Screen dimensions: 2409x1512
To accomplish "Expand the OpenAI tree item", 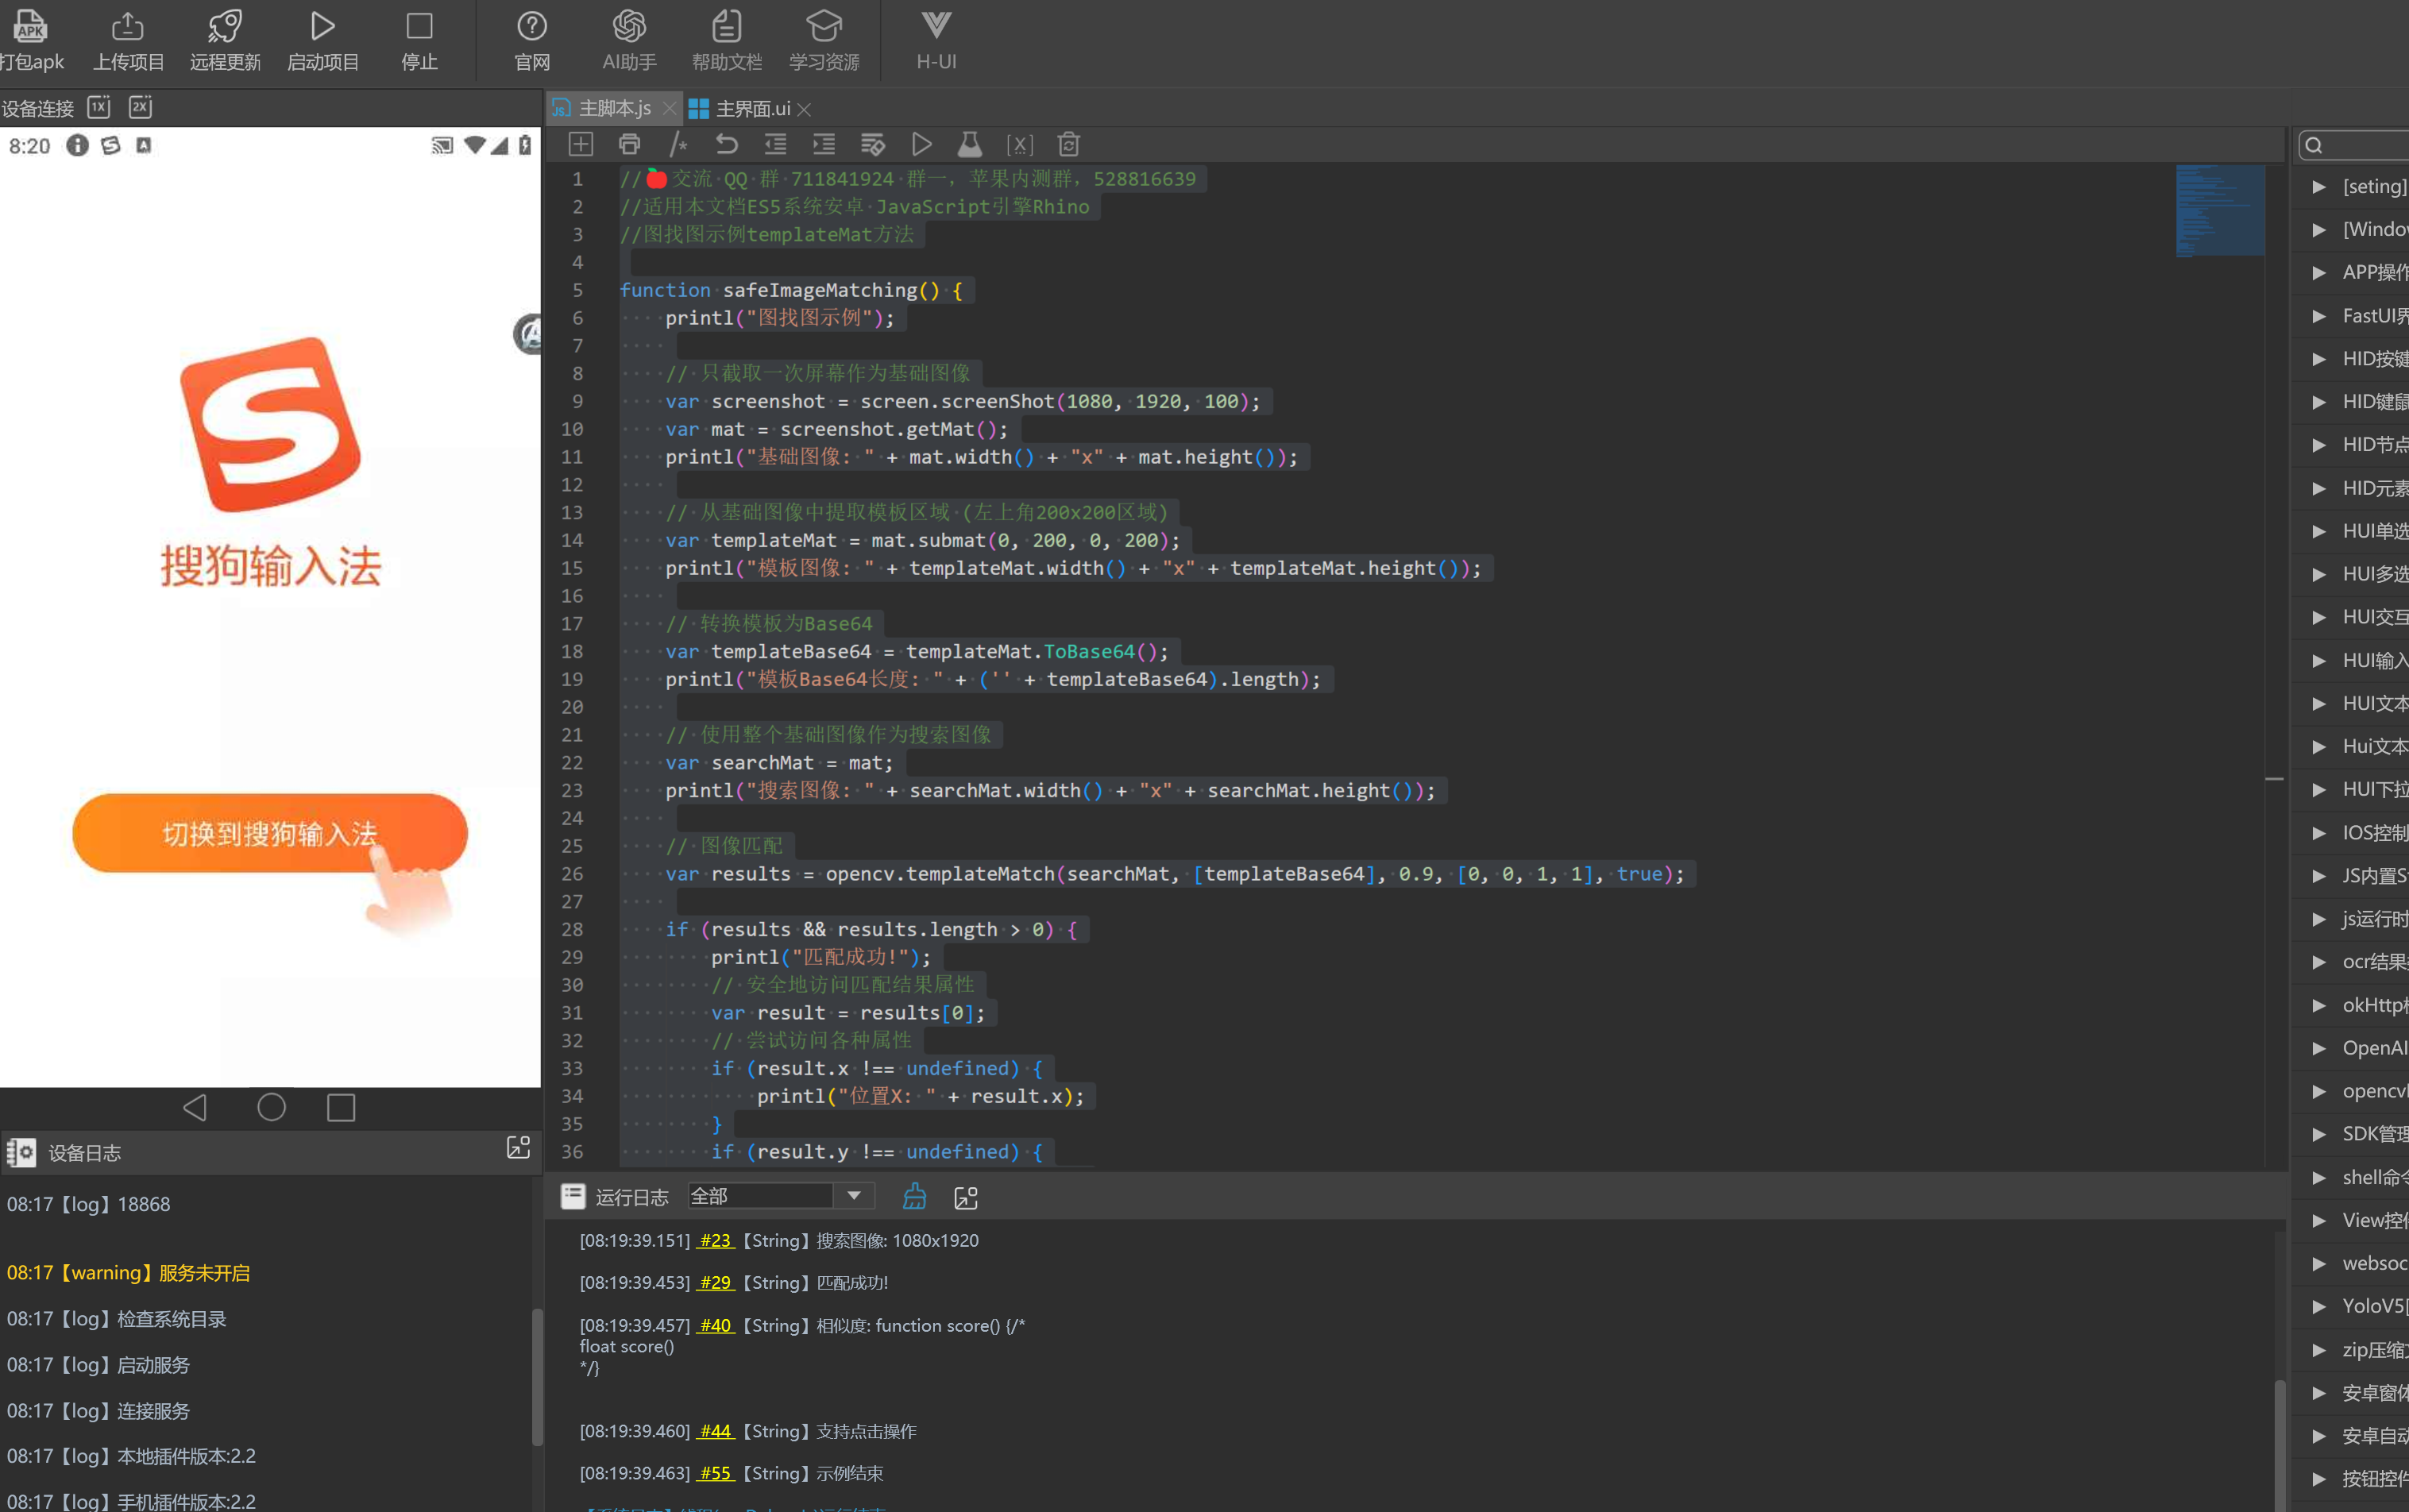I will (x=2319, y=1048).
